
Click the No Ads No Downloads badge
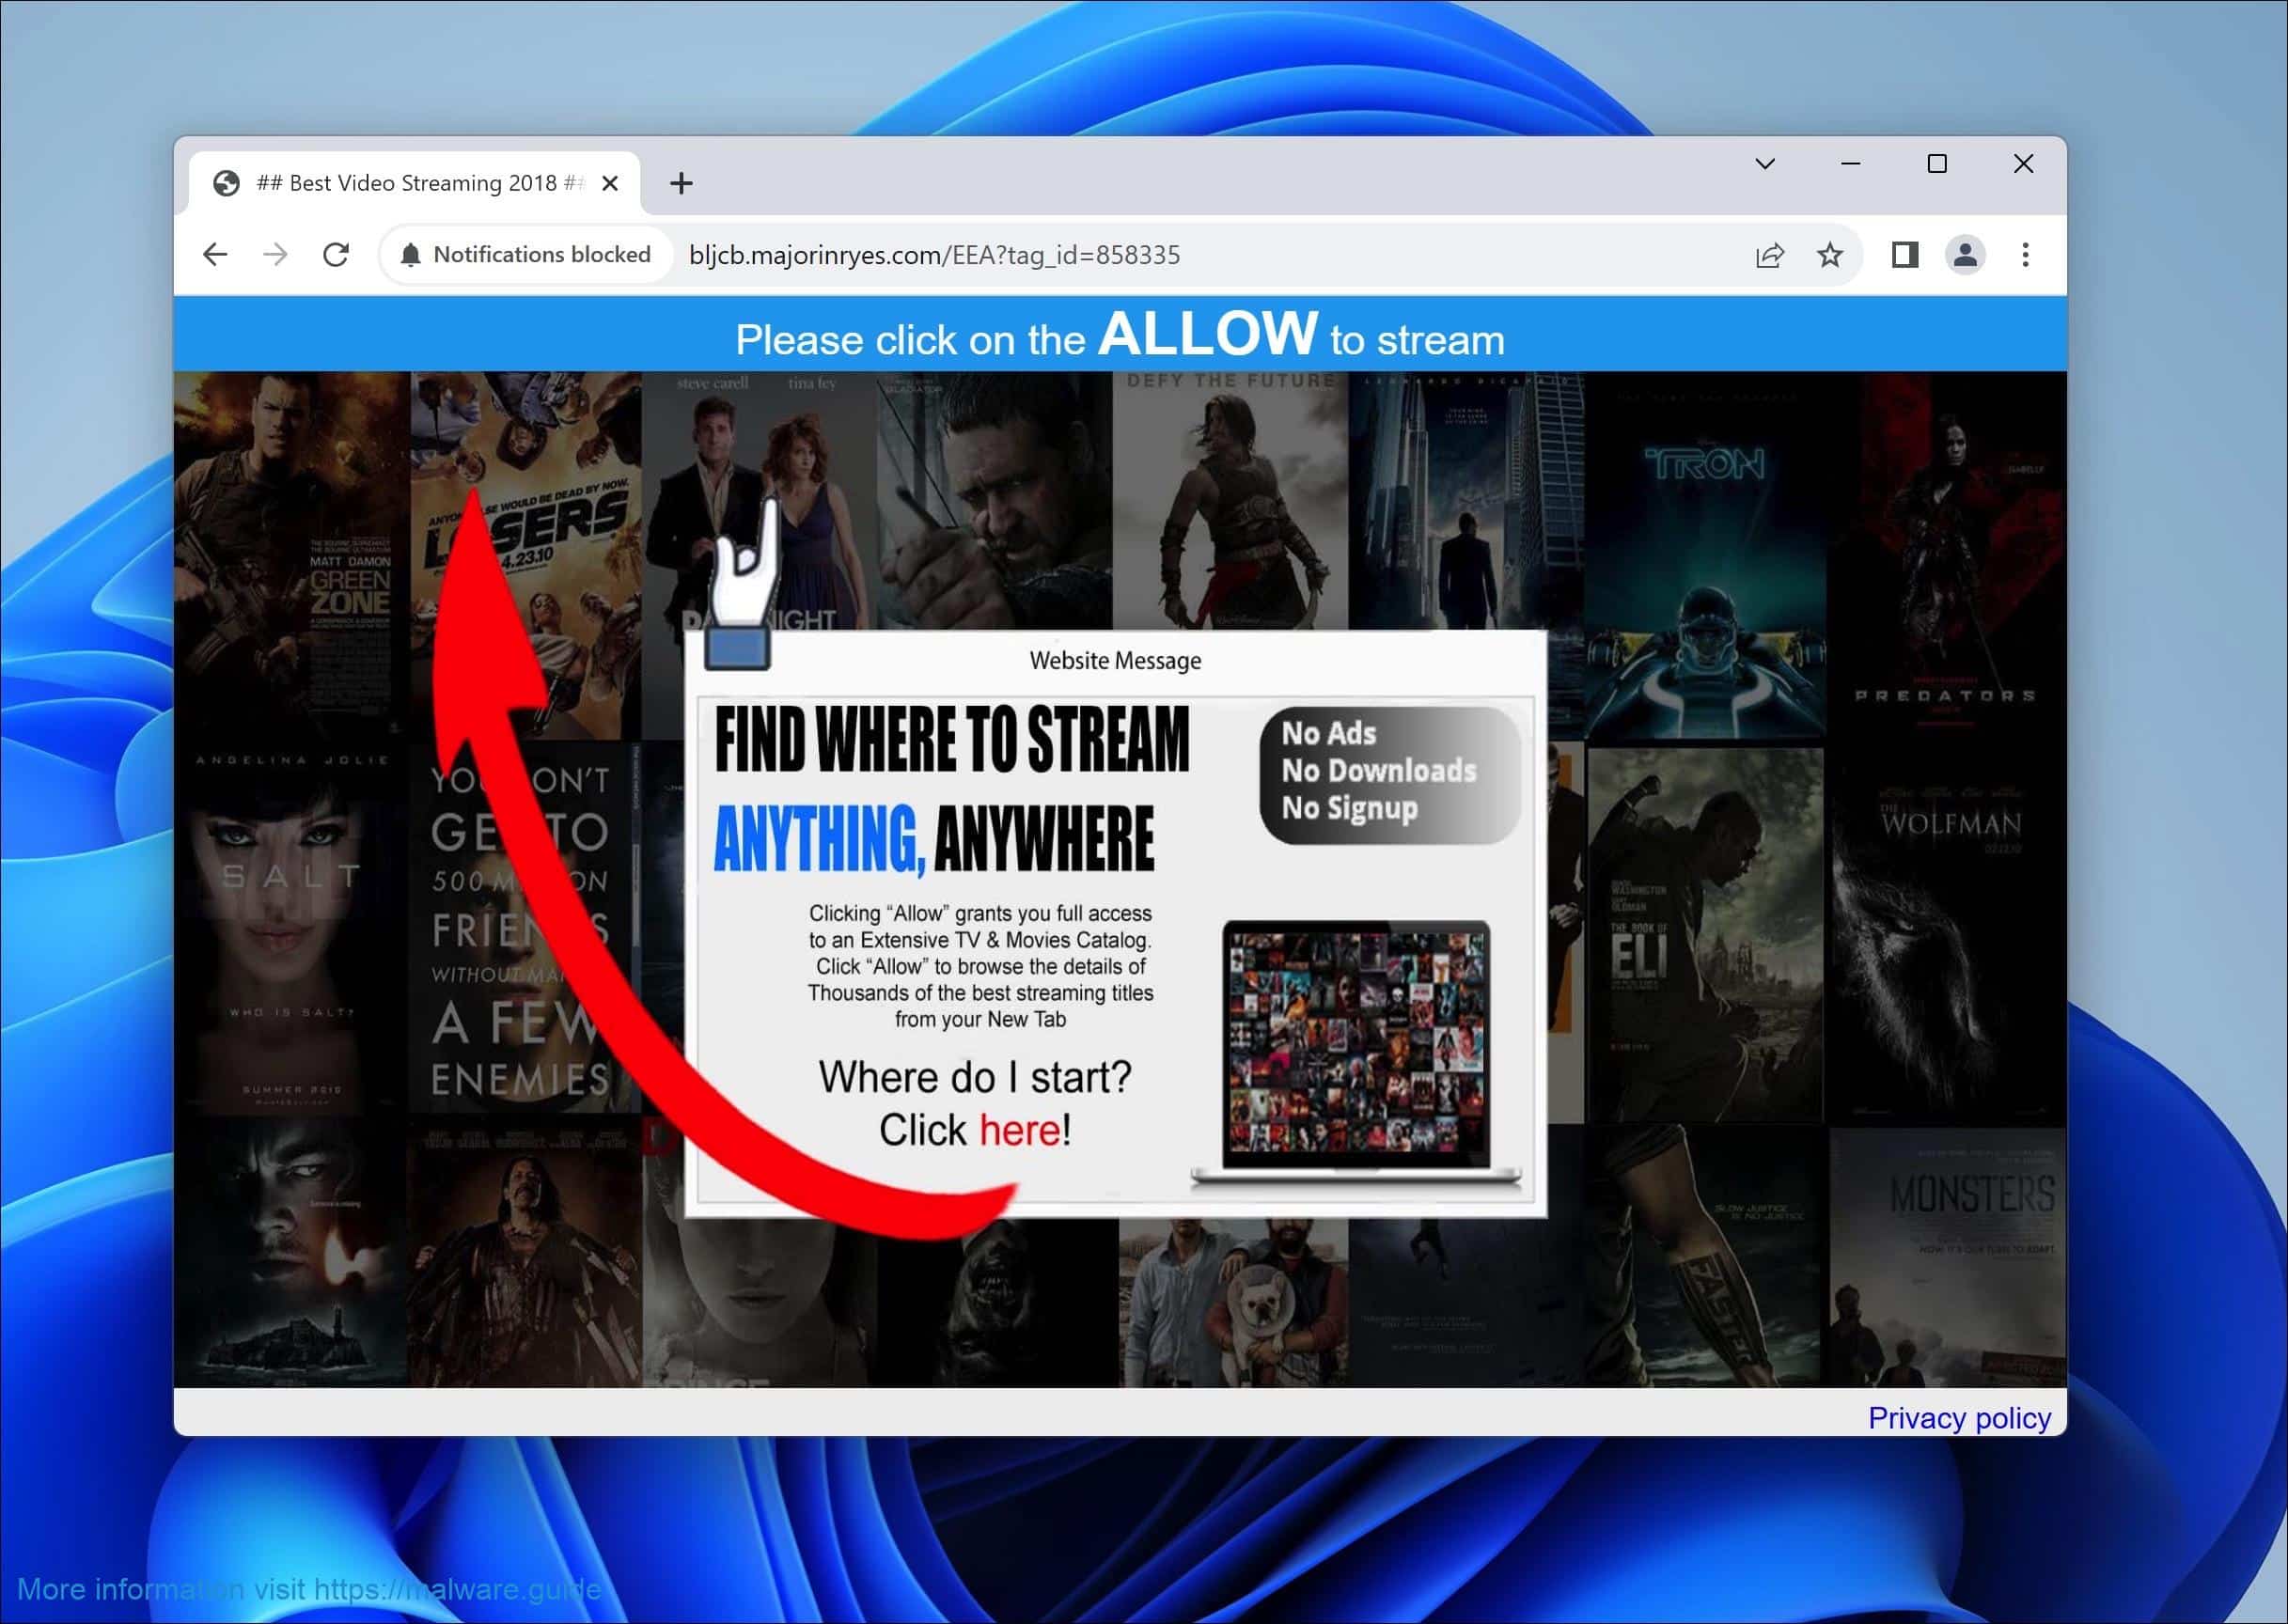click(x=1389, y=772)
